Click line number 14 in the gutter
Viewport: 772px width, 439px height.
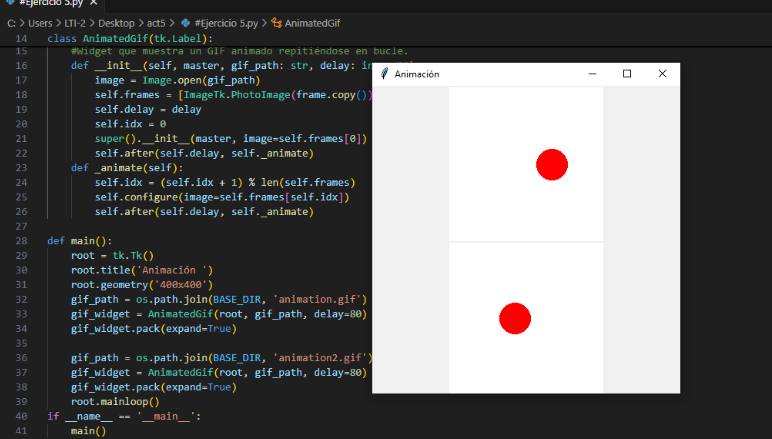pyautogui.click(x=21, y=38)
